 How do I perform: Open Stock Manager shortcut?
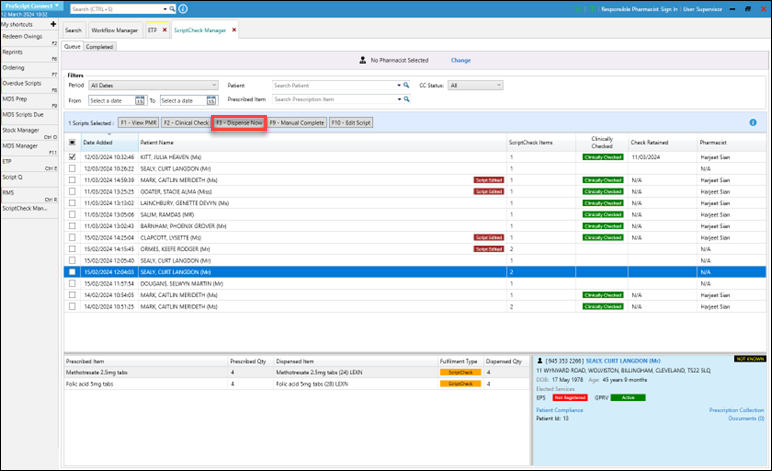[30, 133]
